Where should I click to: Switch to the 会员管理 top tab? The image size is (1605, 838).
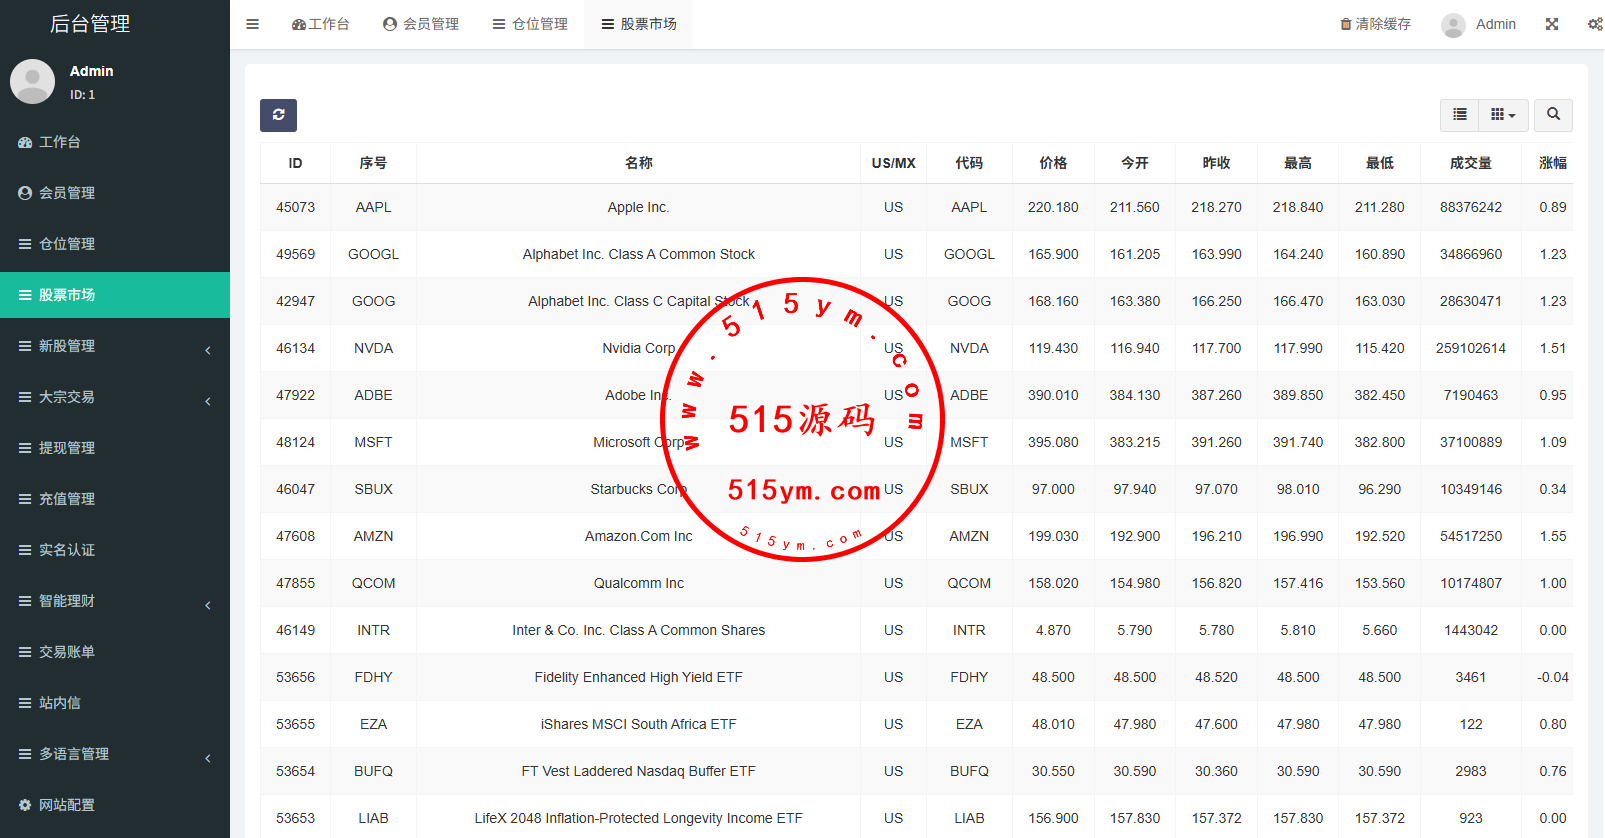point(421,24)
